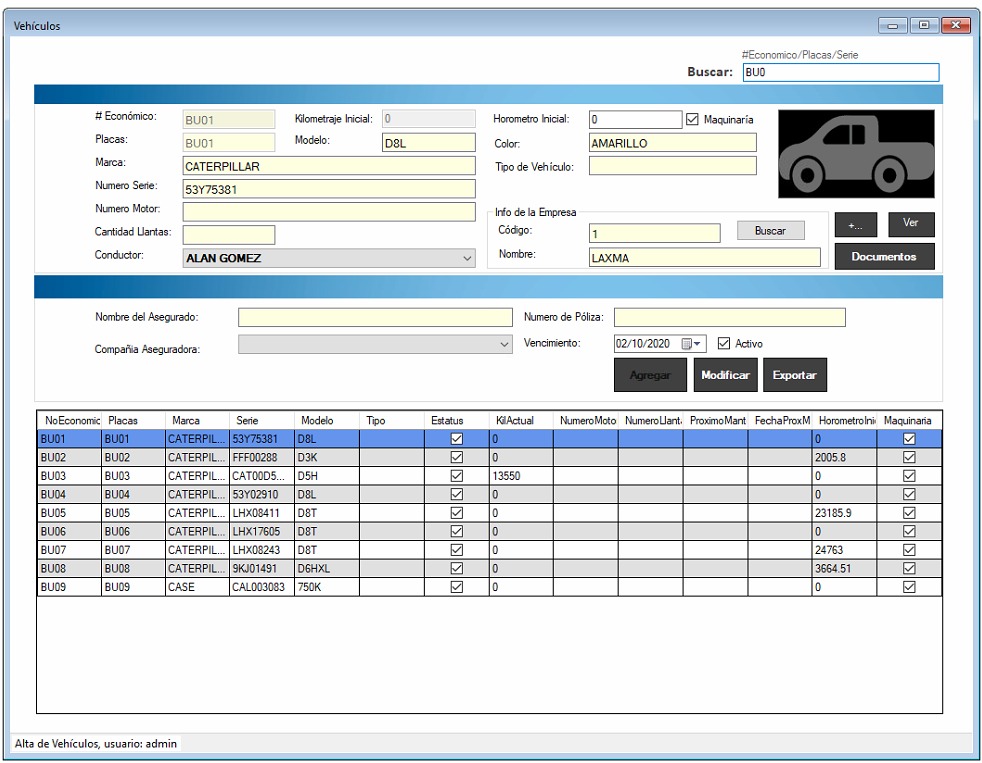Click the Ver button

tap(911, 224)
